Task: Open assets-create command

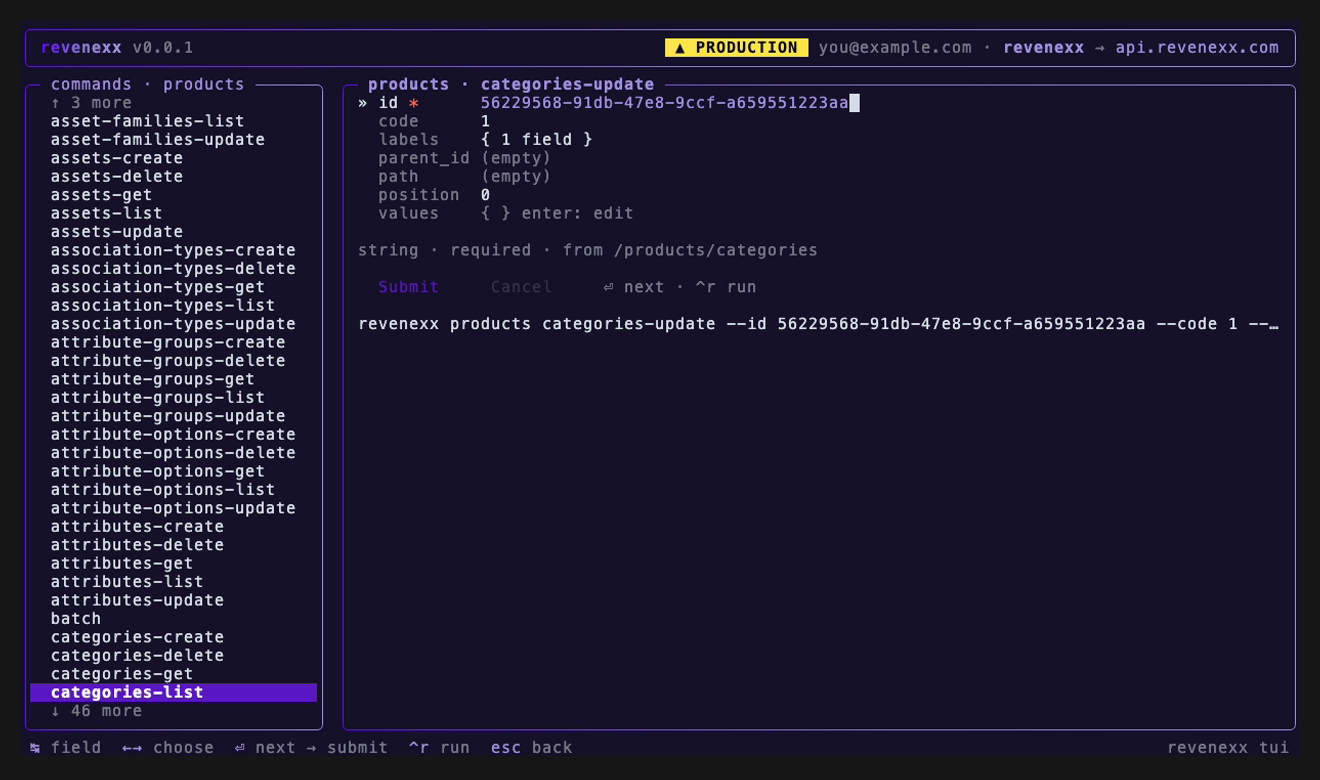Action: (x=117, y=158)
